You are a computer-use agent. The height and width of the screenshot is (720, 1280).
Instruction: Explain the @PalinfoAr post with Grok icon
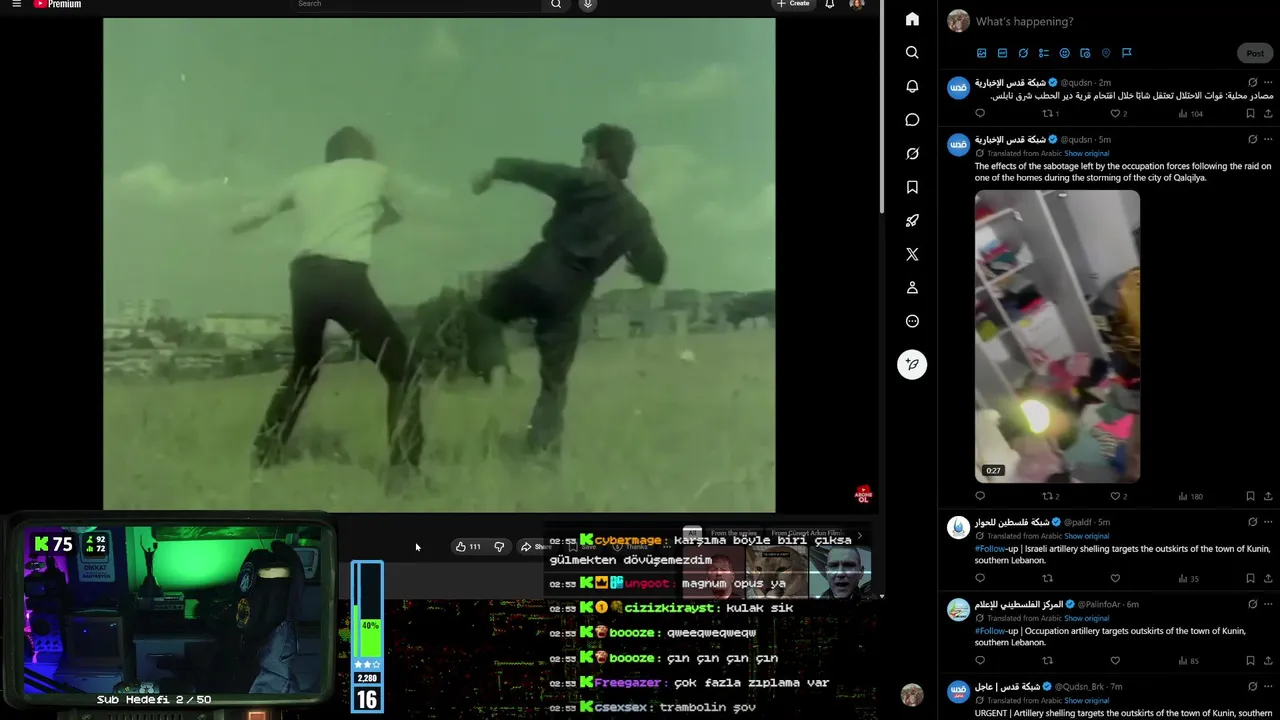[x=1253, y=604]
